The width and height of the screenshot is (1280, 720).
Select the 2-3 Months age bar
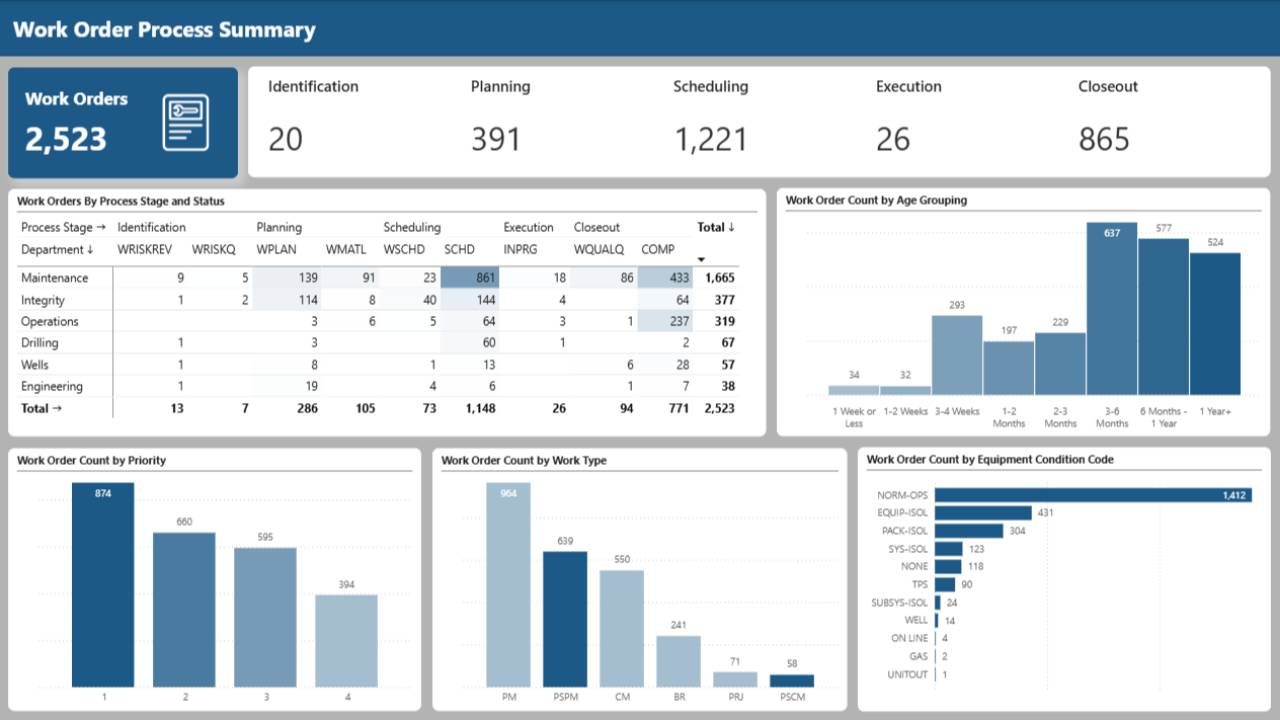pos(1060,364)
